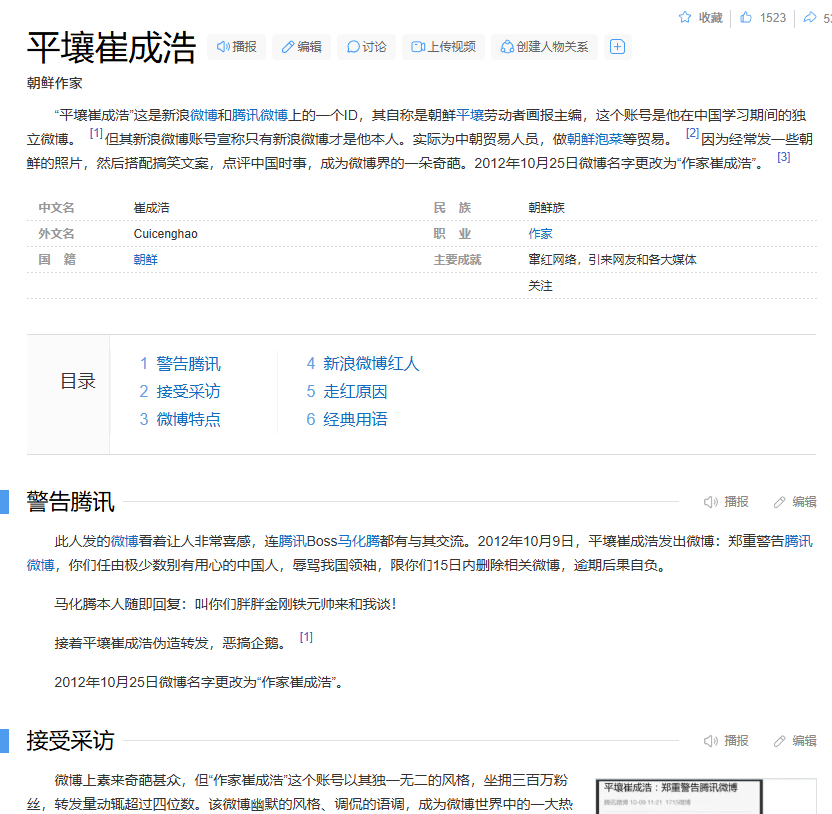This screenshot has height=814, width=832.
Task: Open the 腾讯 link before Boss
Action: coord(292,541)
